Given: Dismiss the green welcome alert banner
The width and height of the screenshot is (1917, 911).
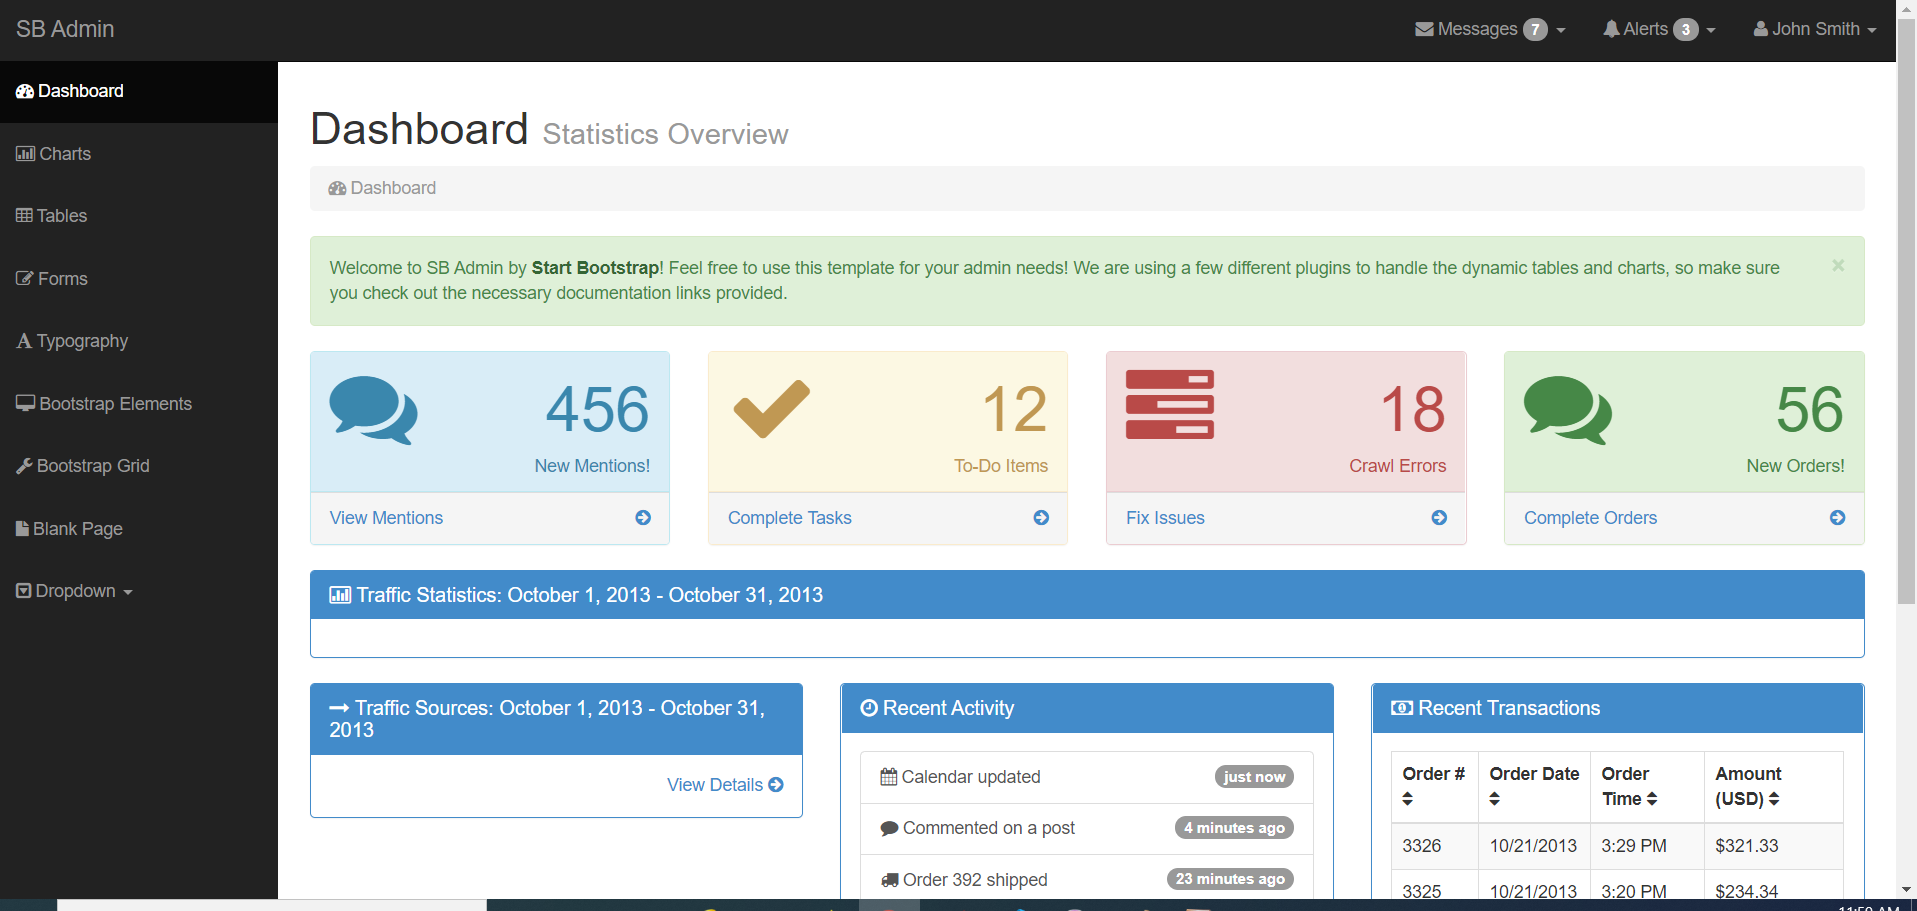Looking at the screenshot, I should coord(1837,266).
